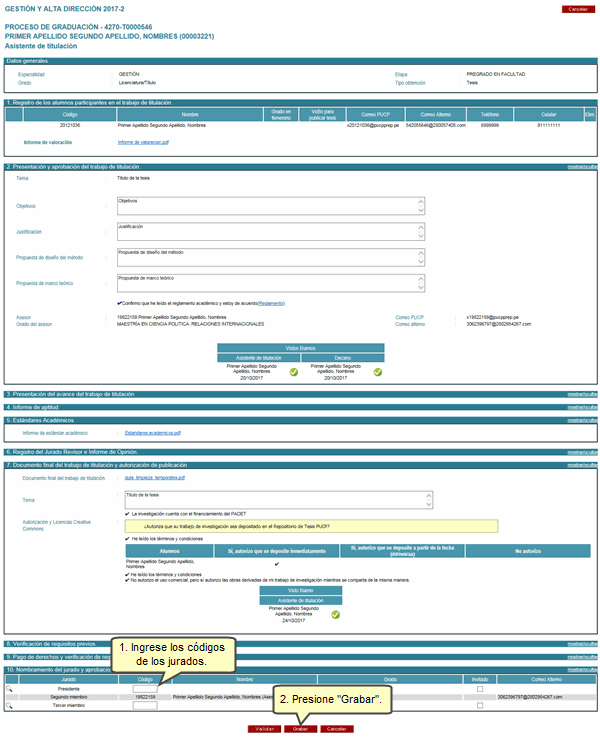The height and width of the screenshot is (740, 600).
Task: Click down arrow in section 7 Tema box
Action: pyautogui.click(x=429, y=504)
